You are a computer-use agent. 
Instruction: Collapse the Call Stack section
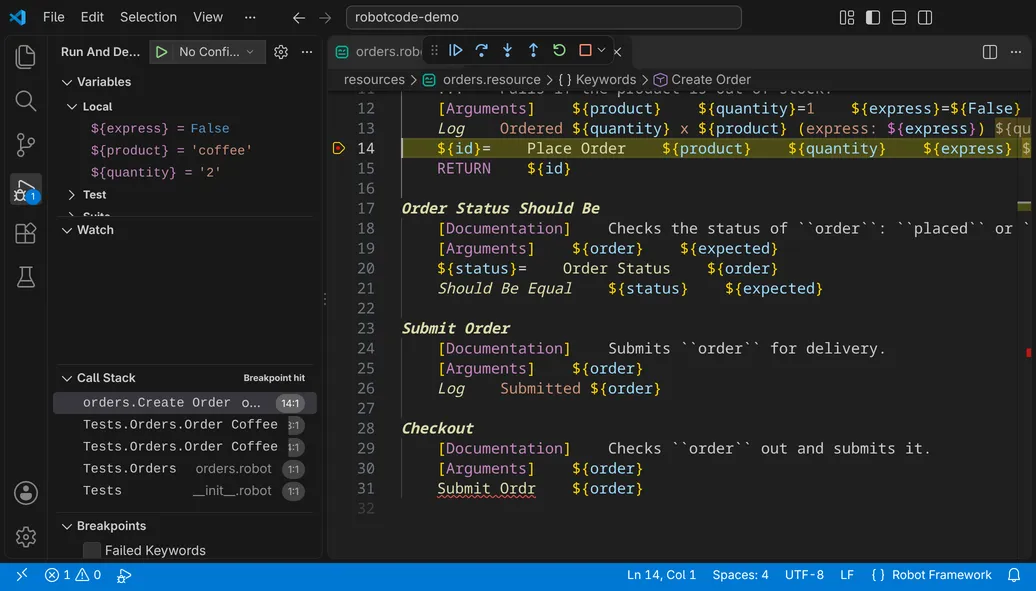[x=67, y=378]
